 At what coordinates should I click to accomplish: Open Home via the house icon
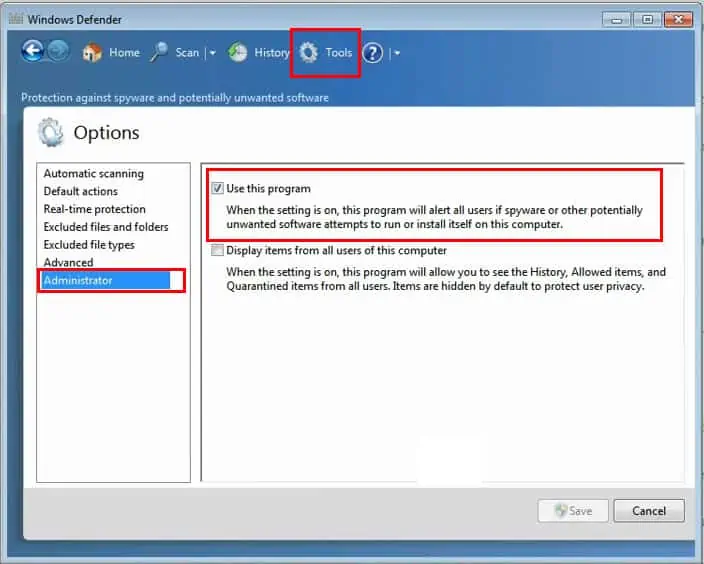(x=92, y=53)
